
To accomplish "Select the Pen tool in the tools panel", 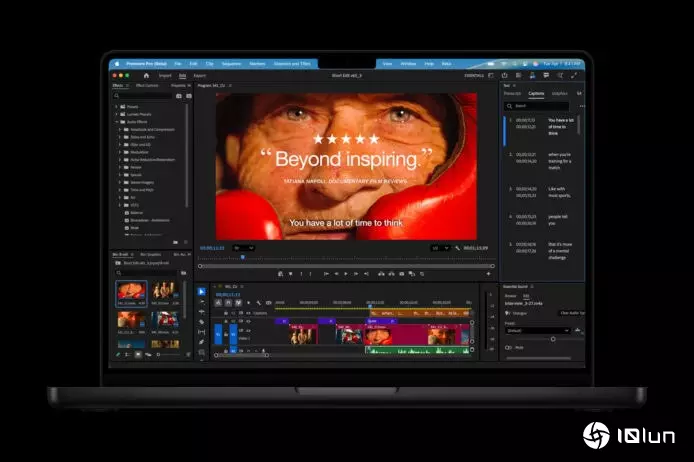I will [201, 341].
